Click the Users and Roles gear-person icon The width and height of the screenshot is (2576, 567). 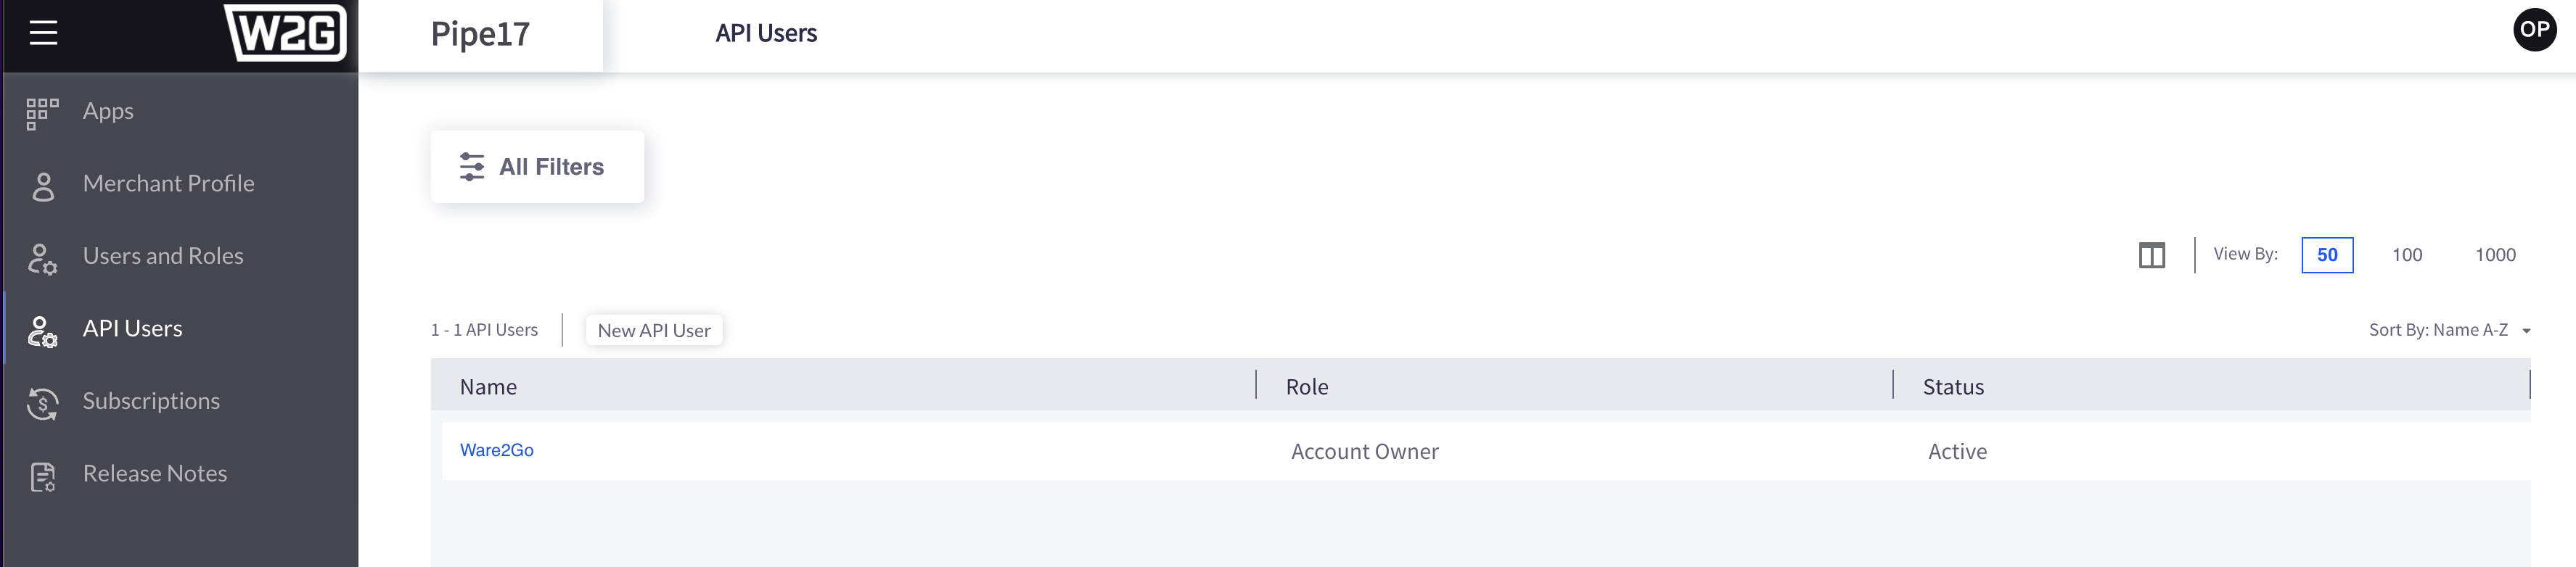point(42,259)
